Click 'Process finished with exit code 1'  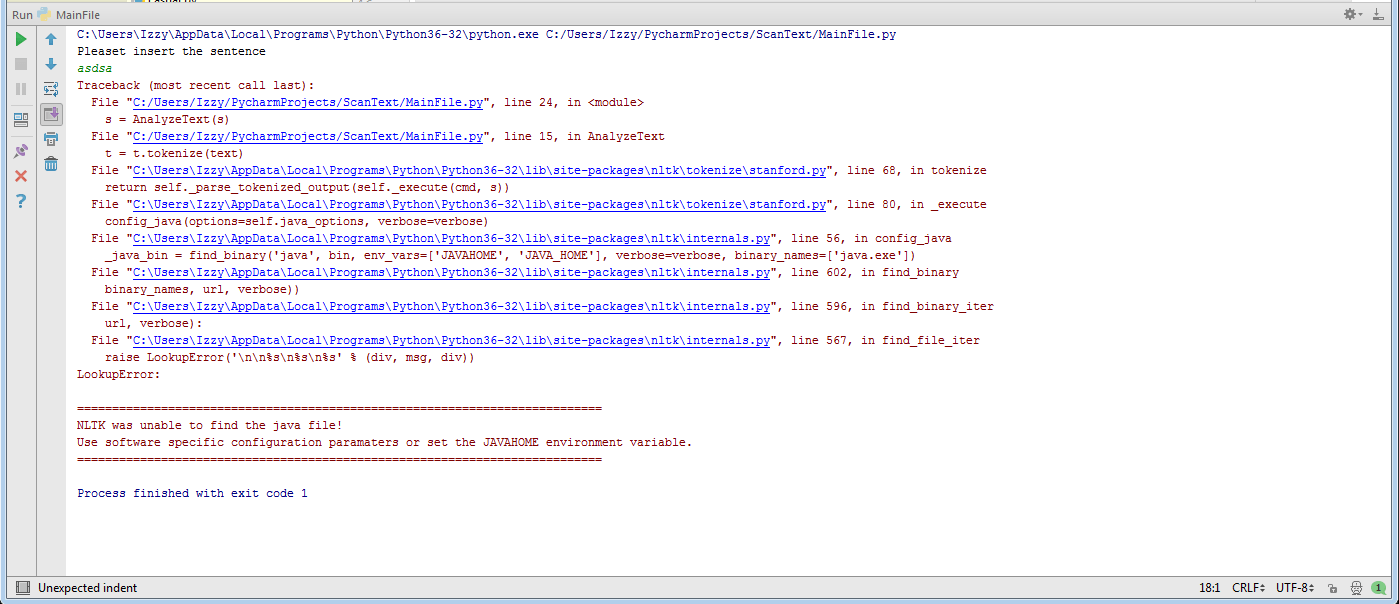[x=192, y=493]
